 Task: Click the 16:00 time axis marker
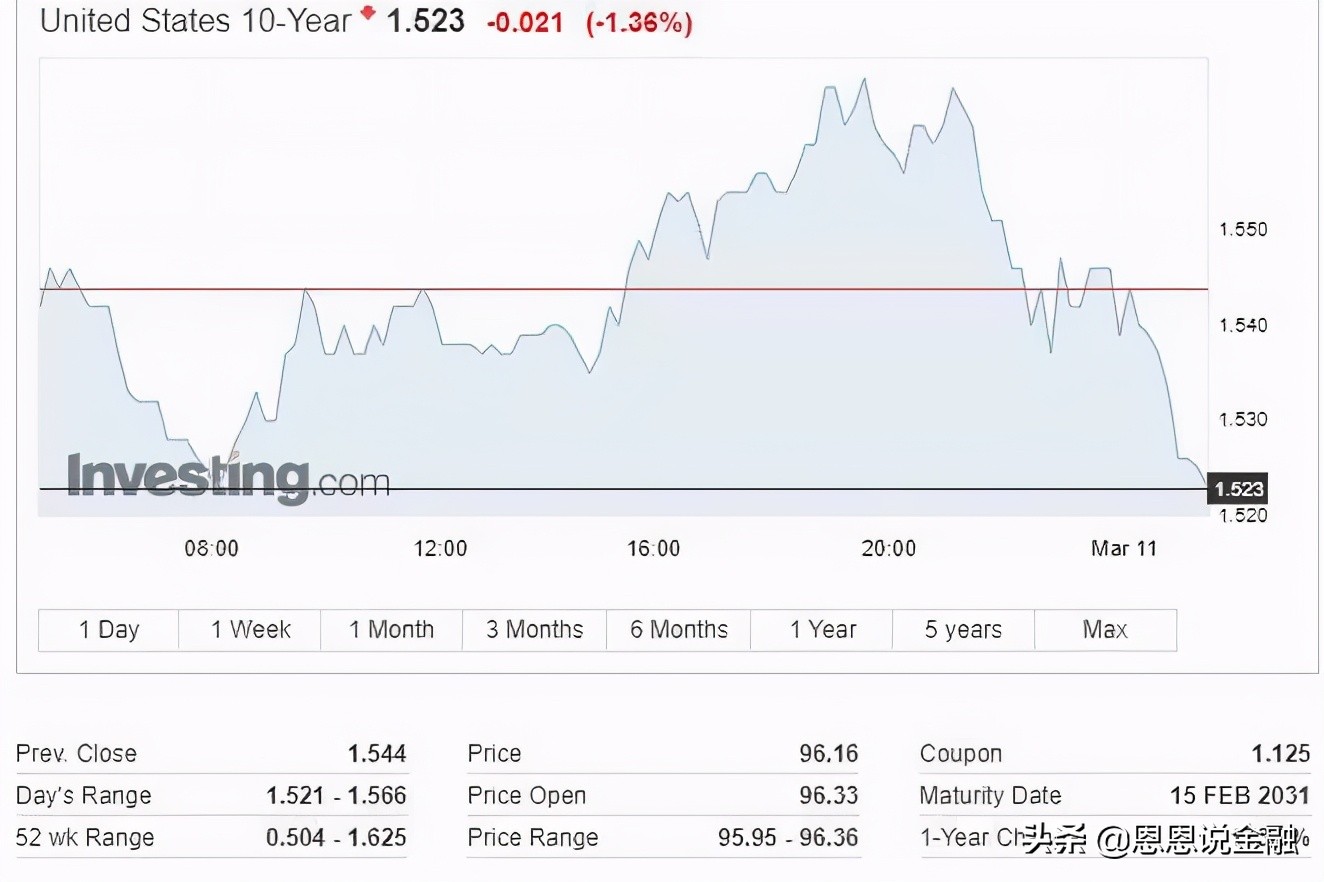(653, 548)
